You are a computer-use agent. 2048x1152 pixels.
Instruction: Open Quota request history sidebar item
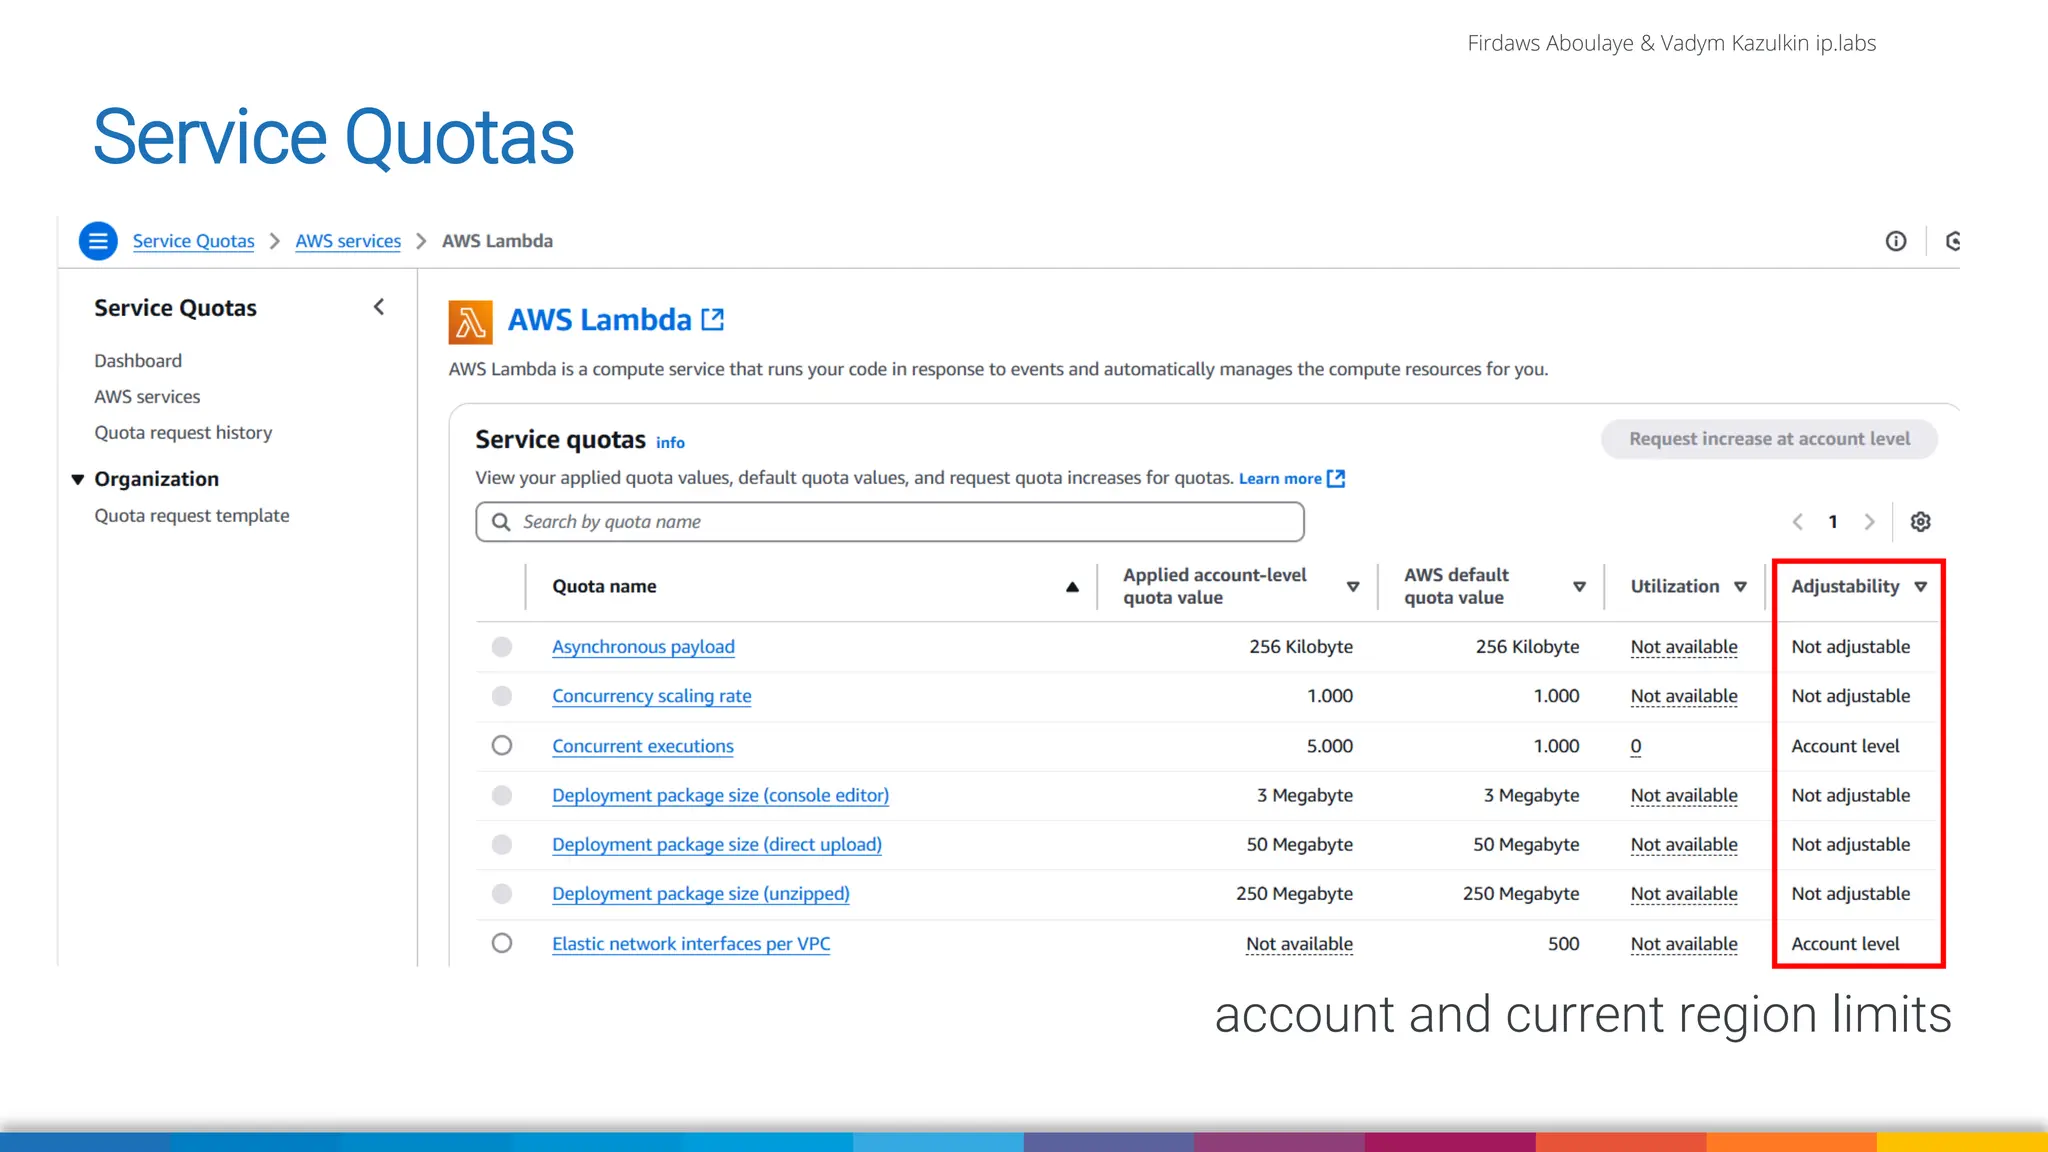point(183,432)
